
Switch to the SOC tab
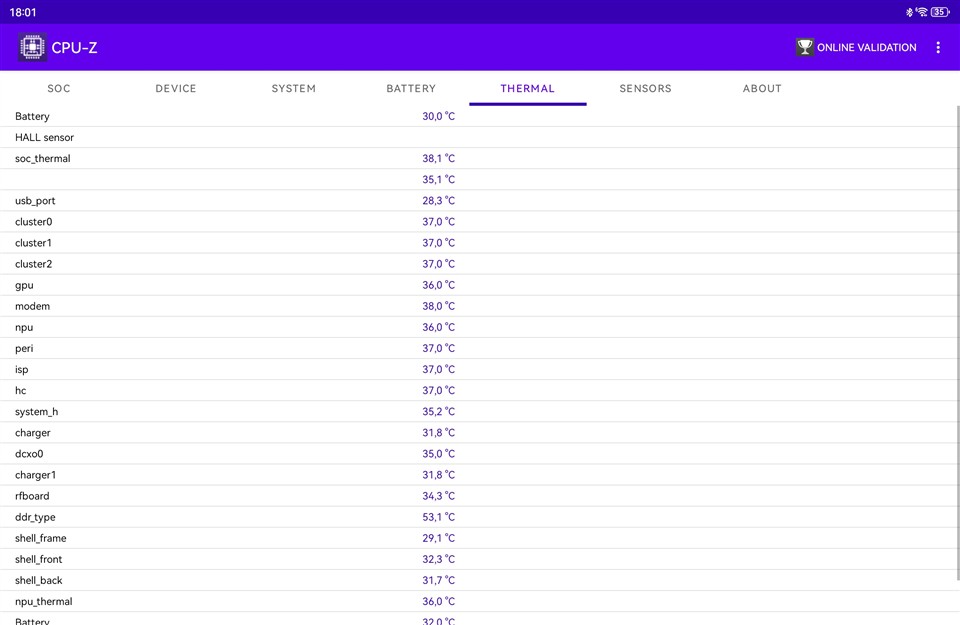click(x=59, y=88)
